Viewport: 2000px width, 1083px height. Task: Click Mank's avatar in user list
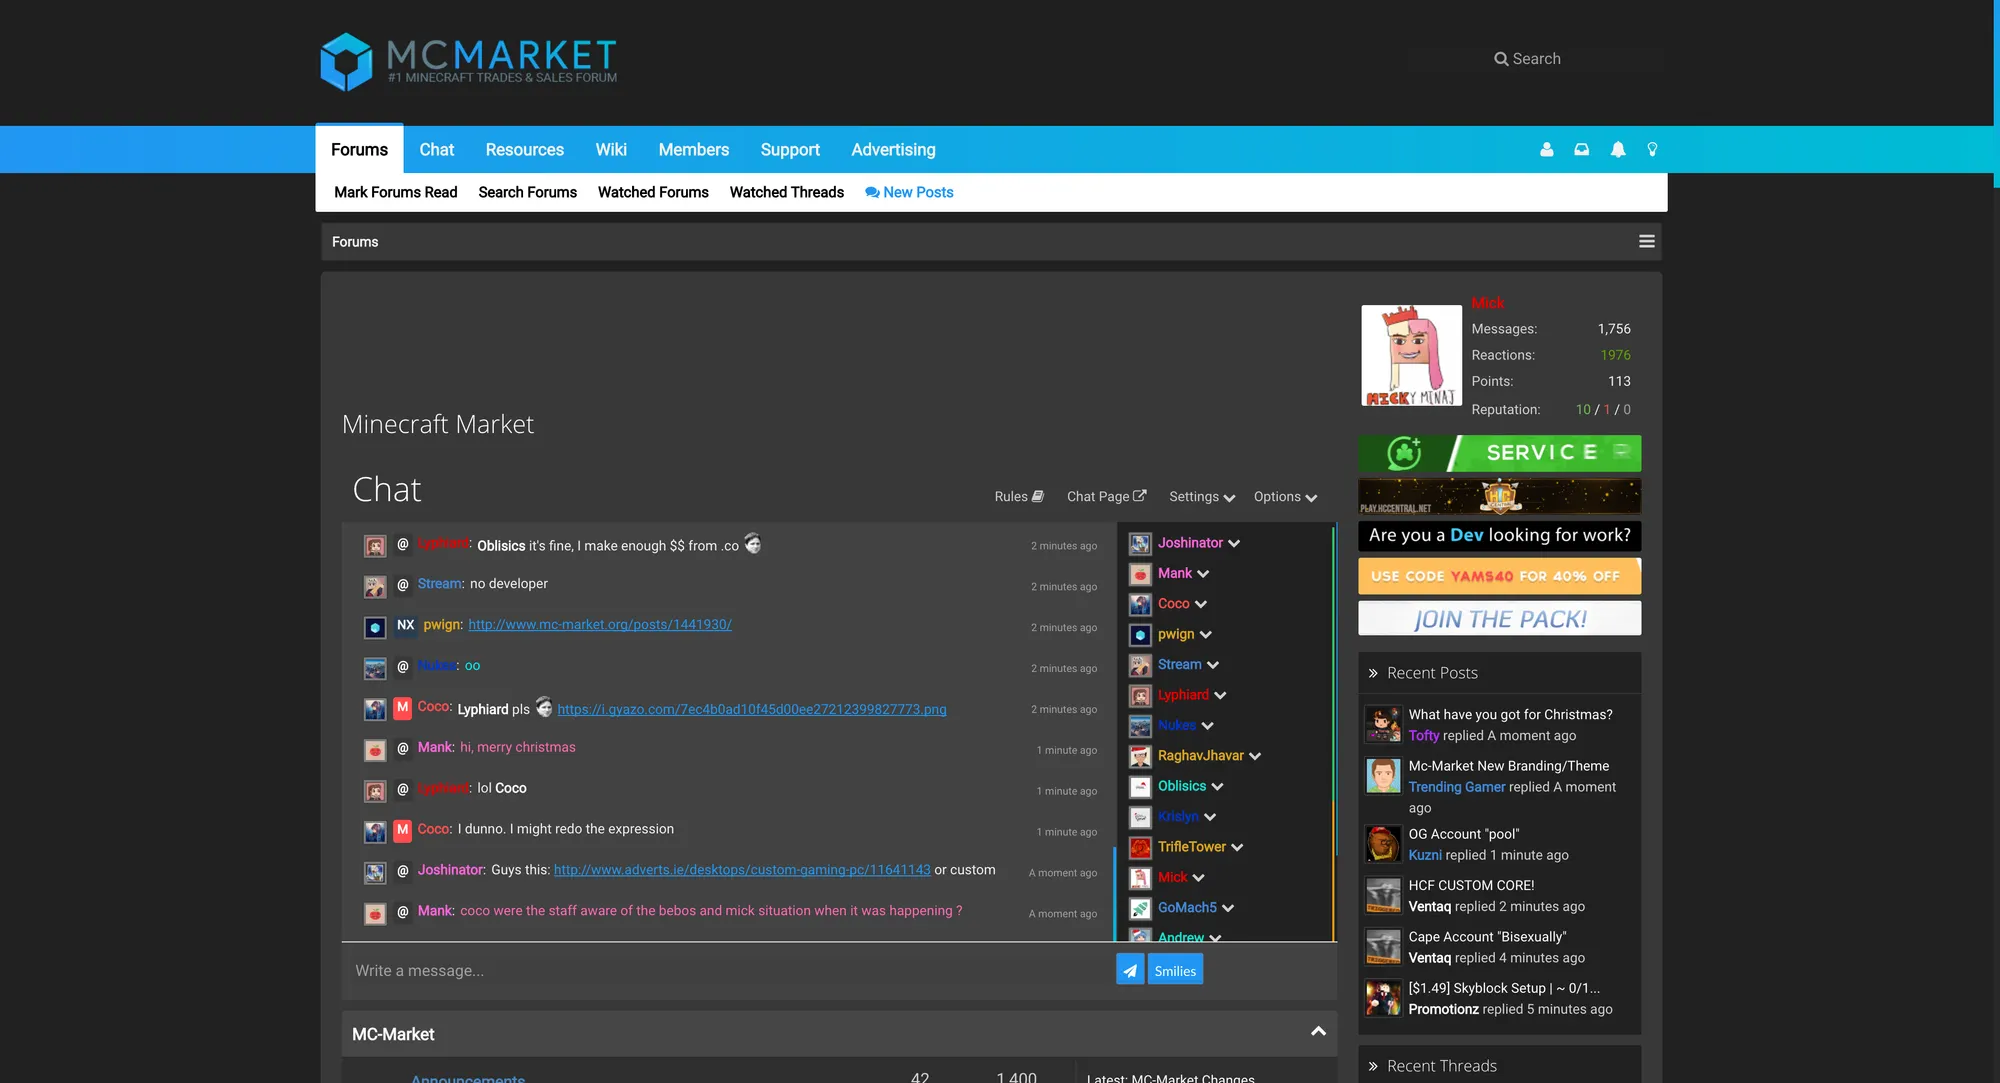click(x=1140, y=574)
